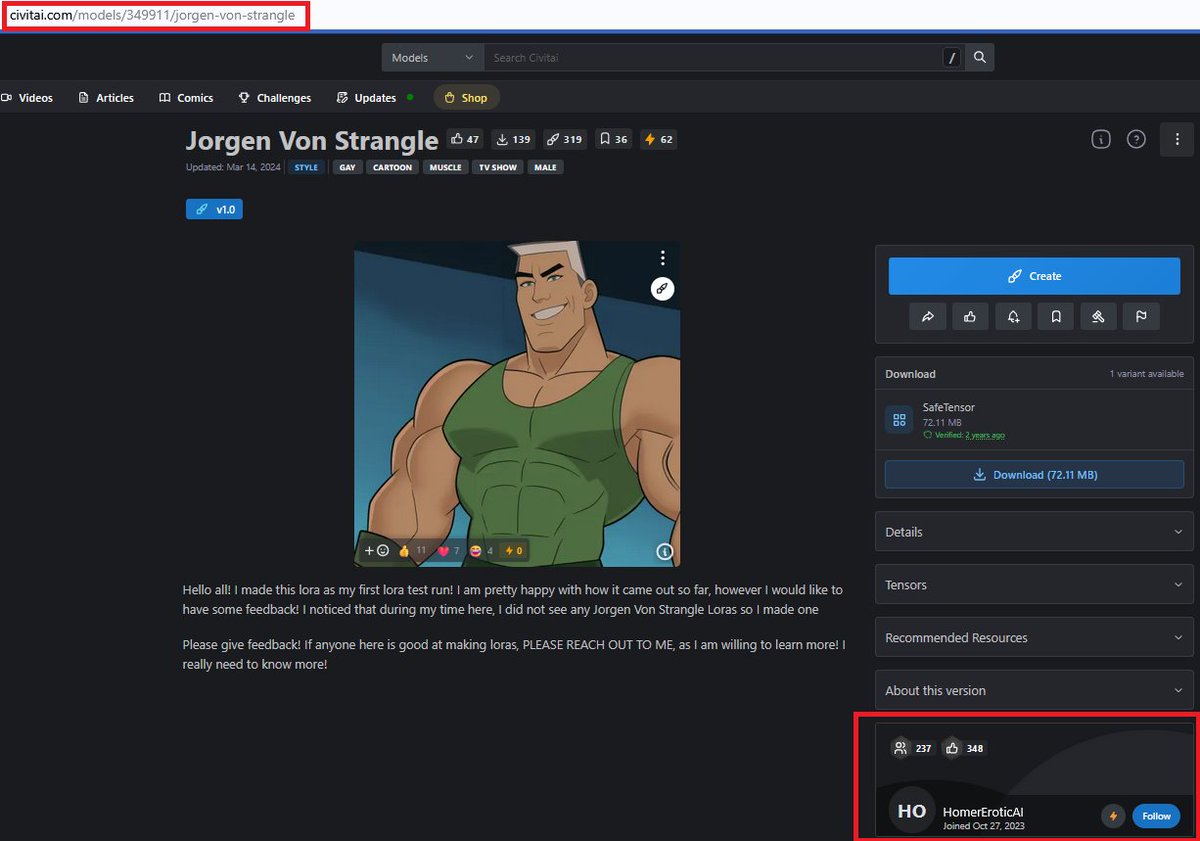Select the TV SHOW tag
This screenshot has width=1200, height=841.
(x=497, y=167)
